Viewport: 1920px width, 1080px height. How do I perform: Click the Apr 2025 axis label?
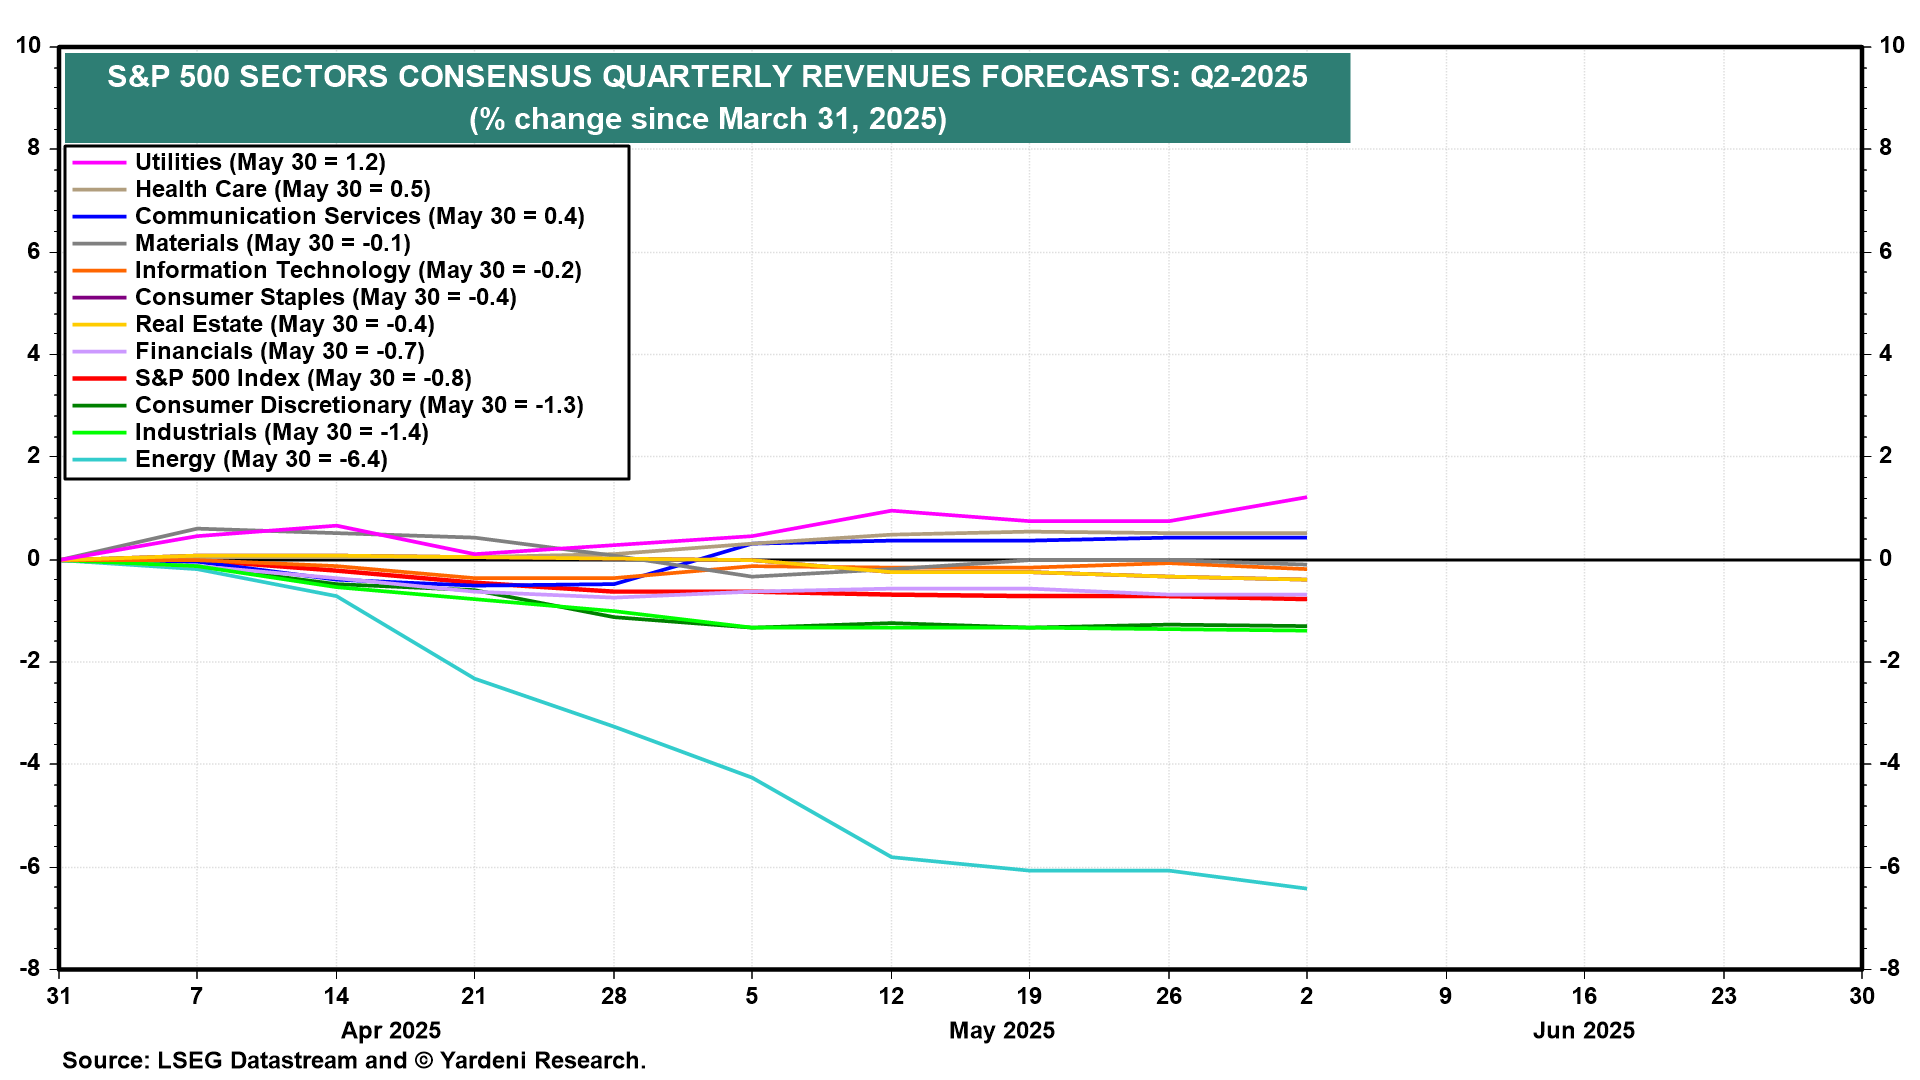pyautogui.click(x=391, y=1031)
